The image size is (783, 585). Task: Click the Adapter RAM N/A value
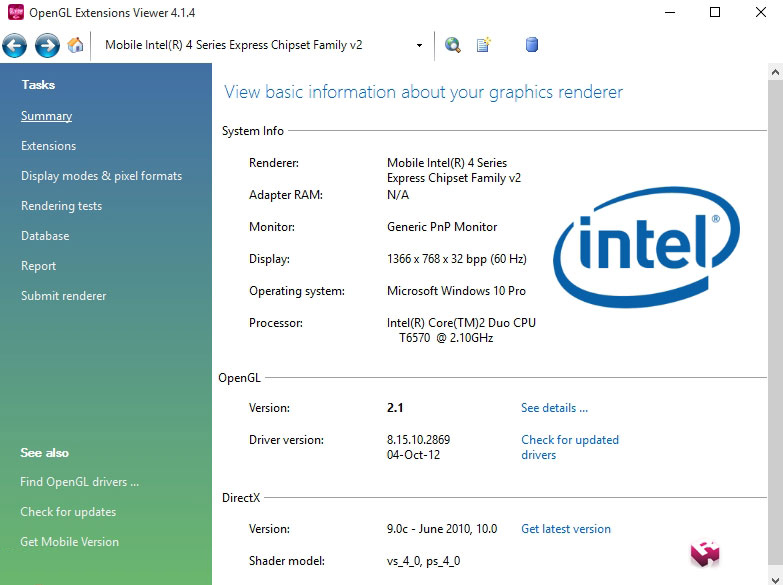tap(398, 195)
